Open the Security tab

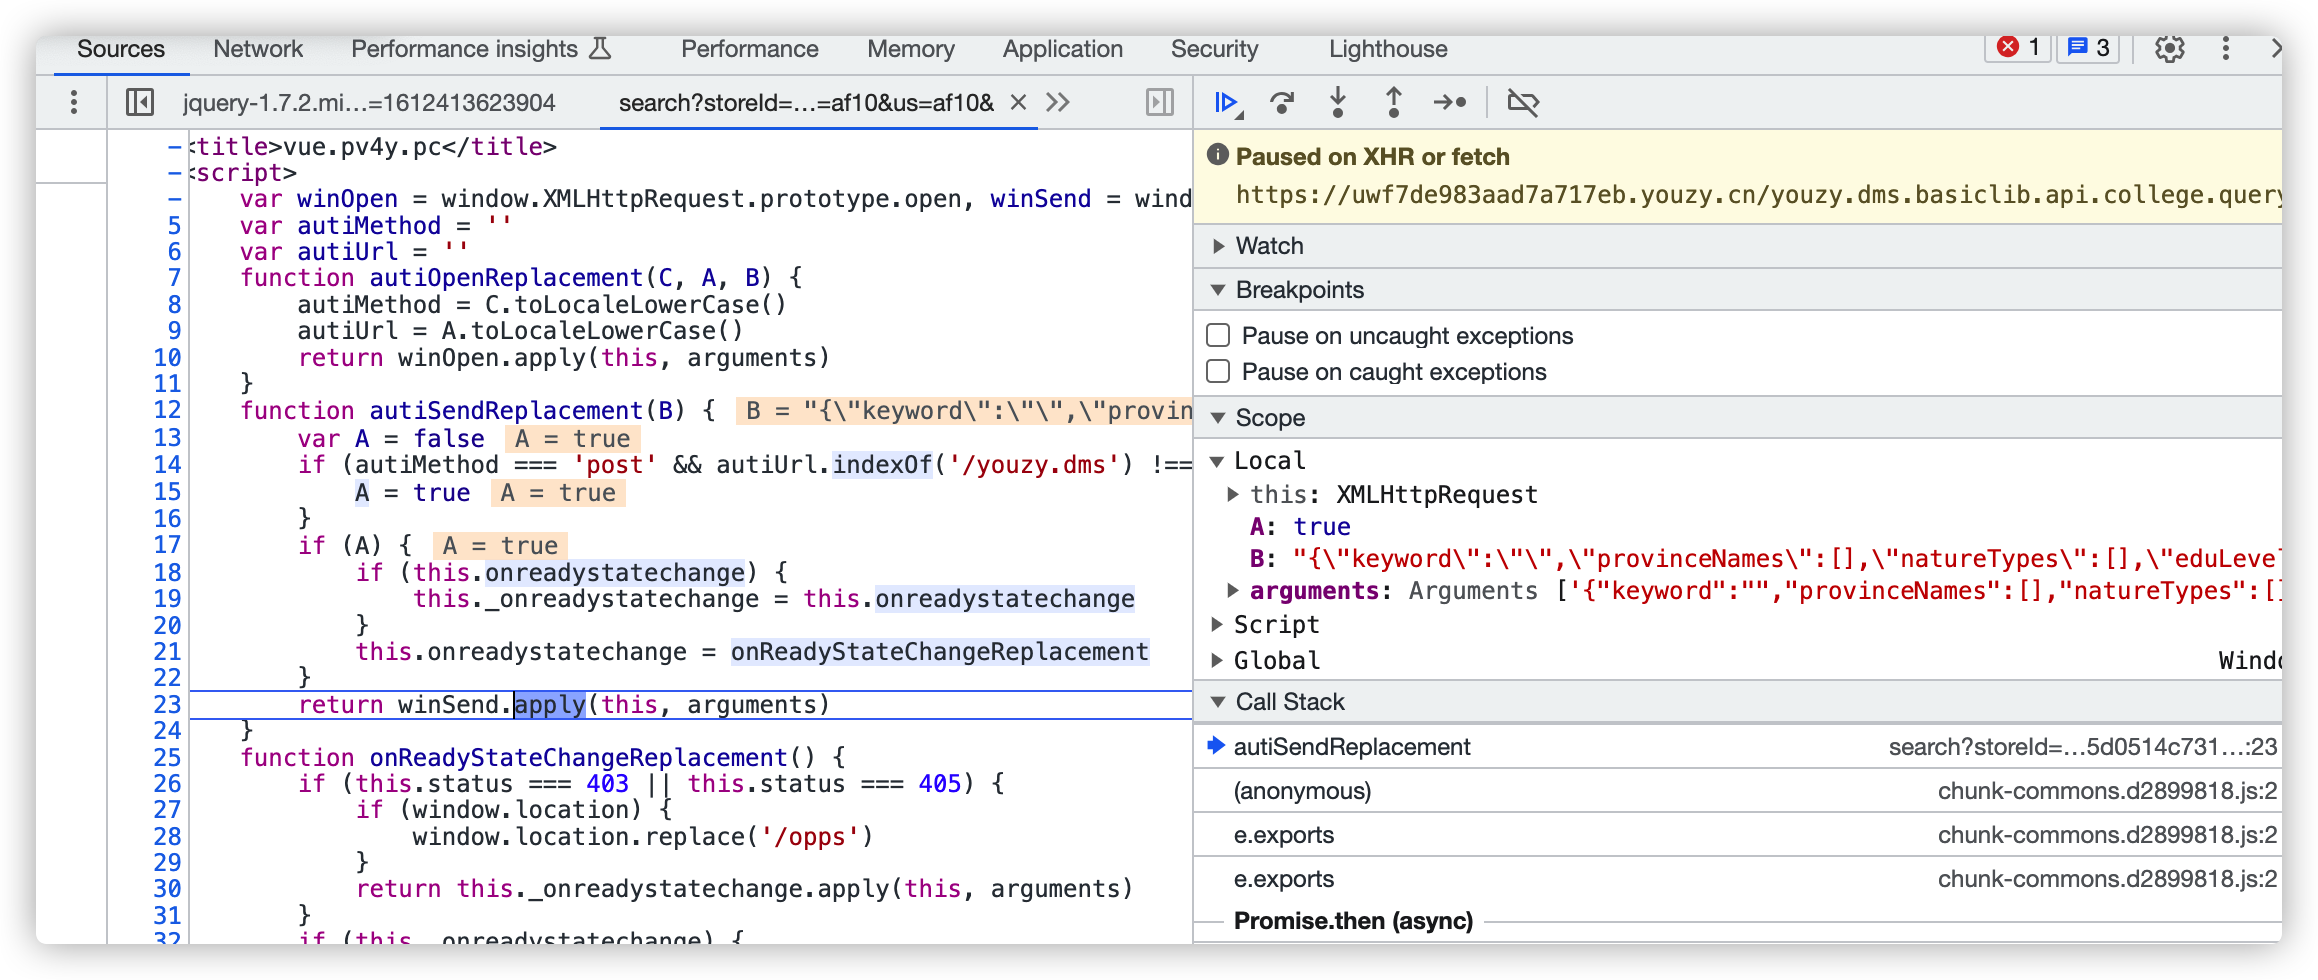point(1215,49)
